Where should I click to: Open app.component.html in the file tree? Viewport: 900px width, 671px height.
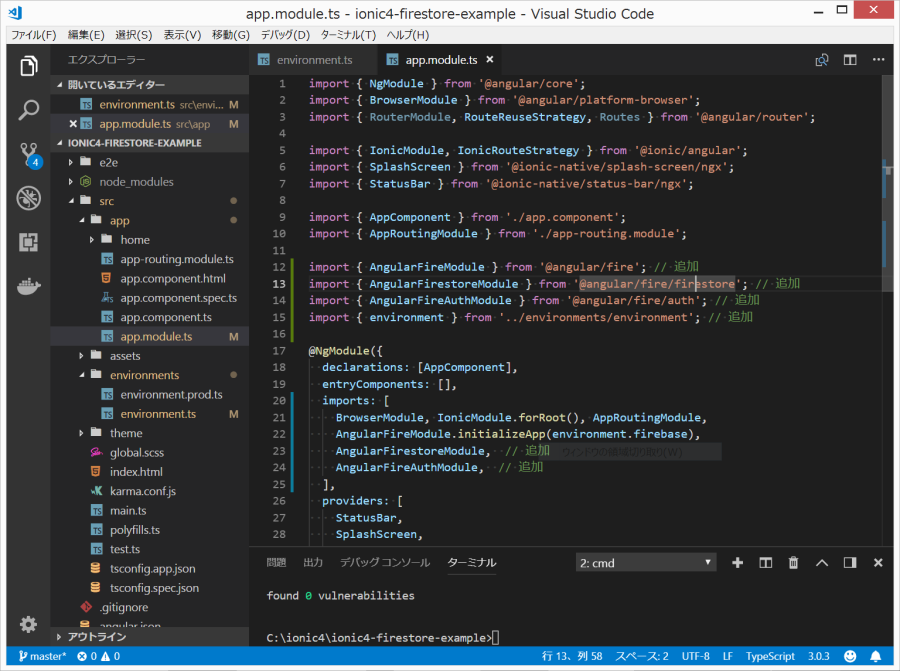tap(173, 278)
